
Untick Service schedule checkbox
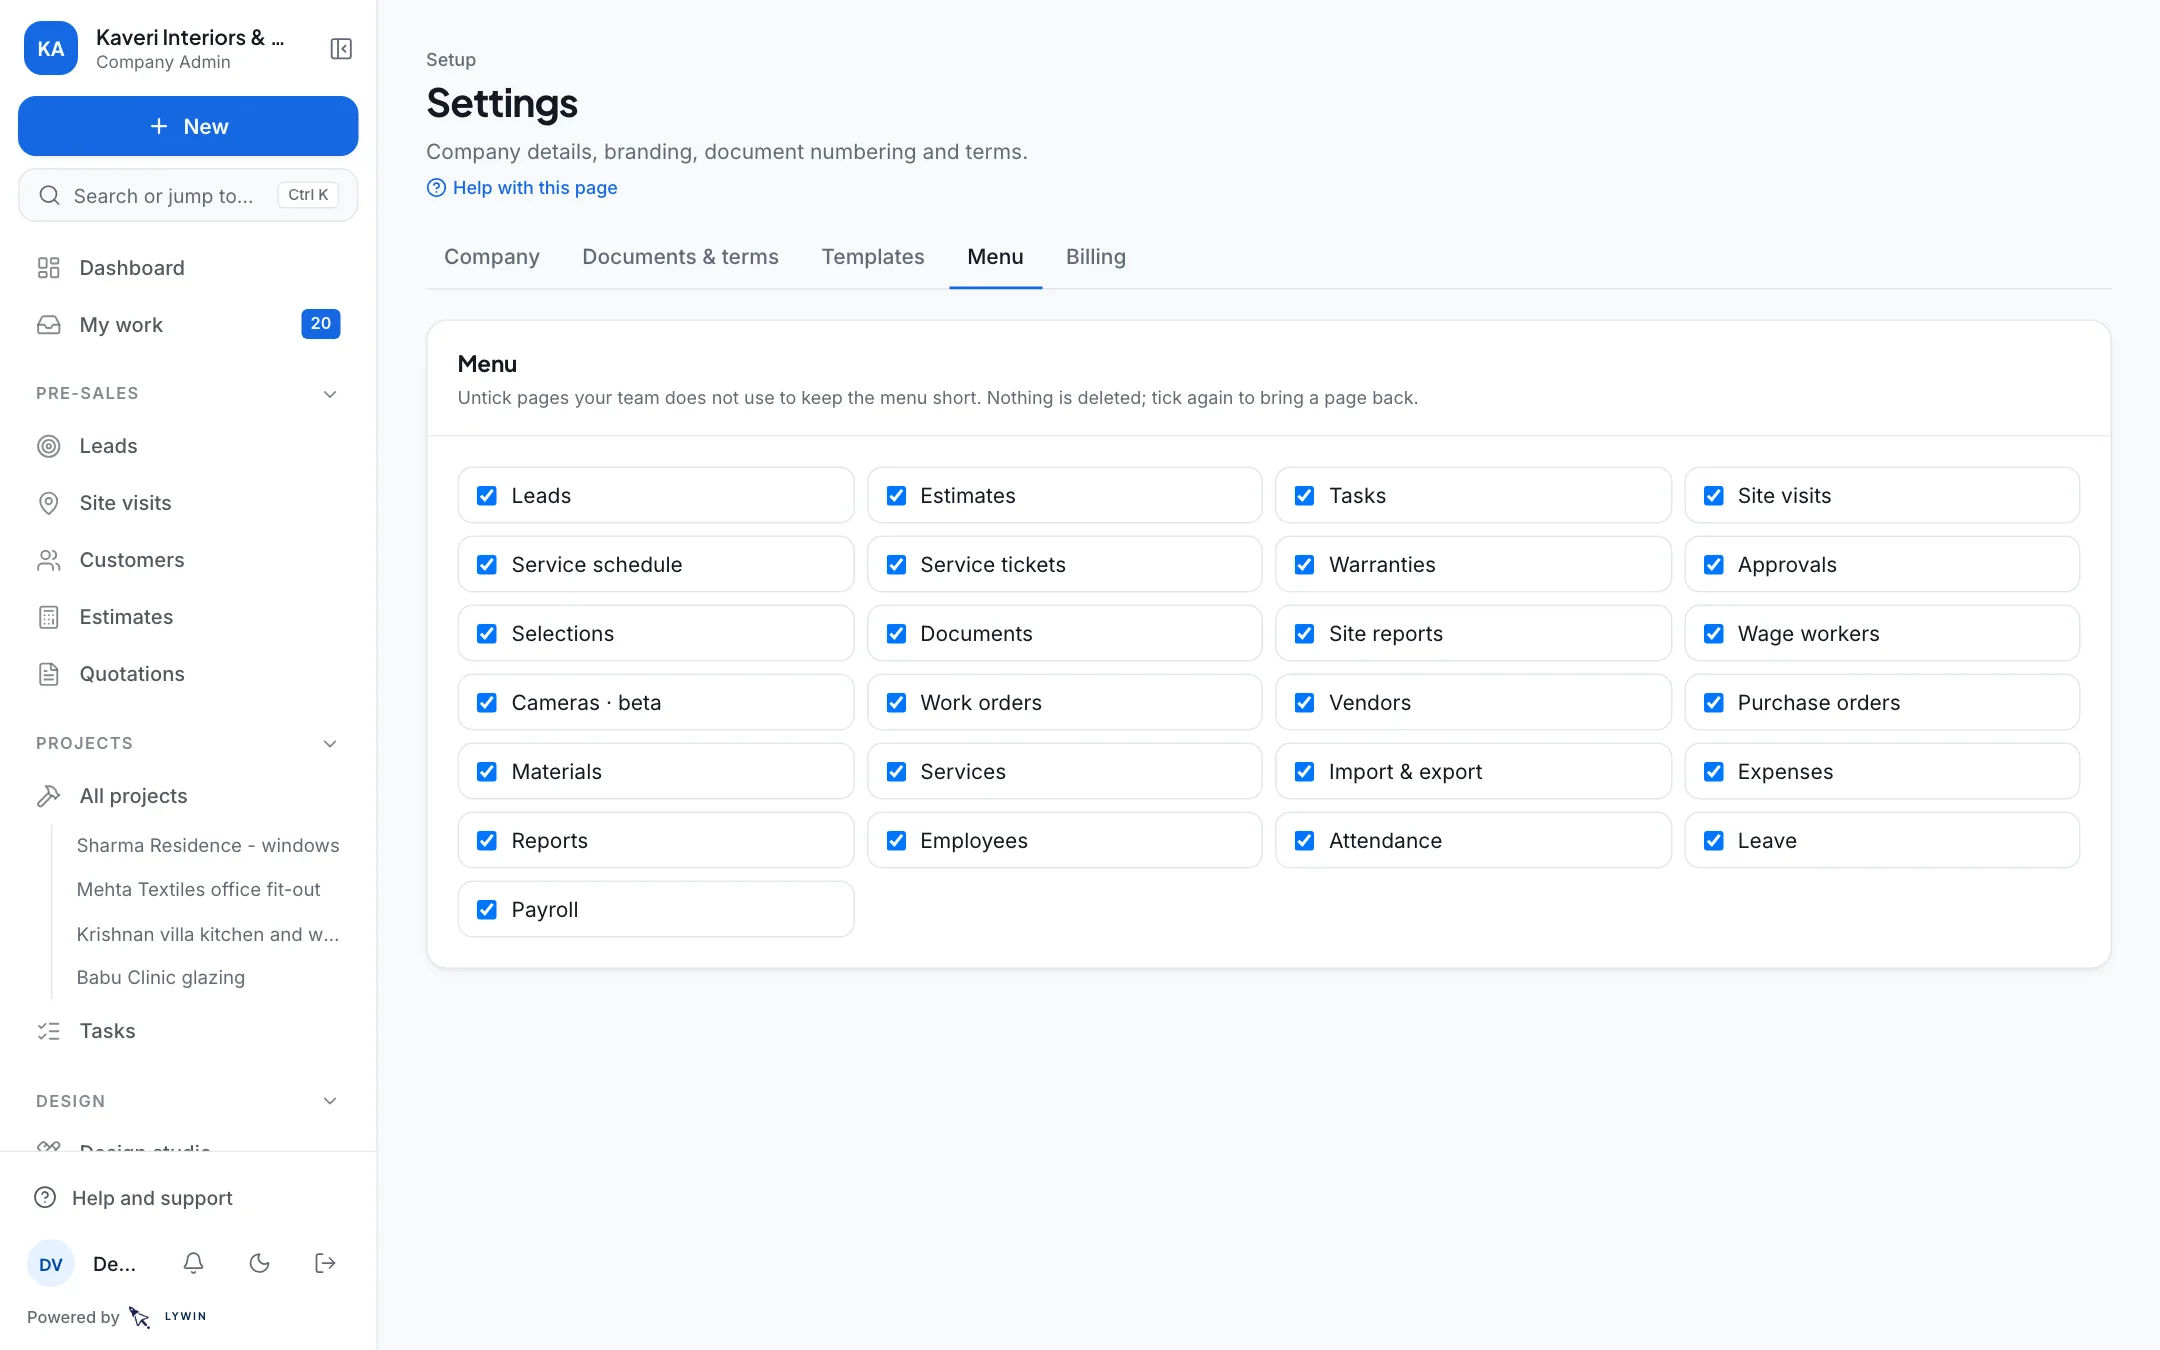pos(487,565)
